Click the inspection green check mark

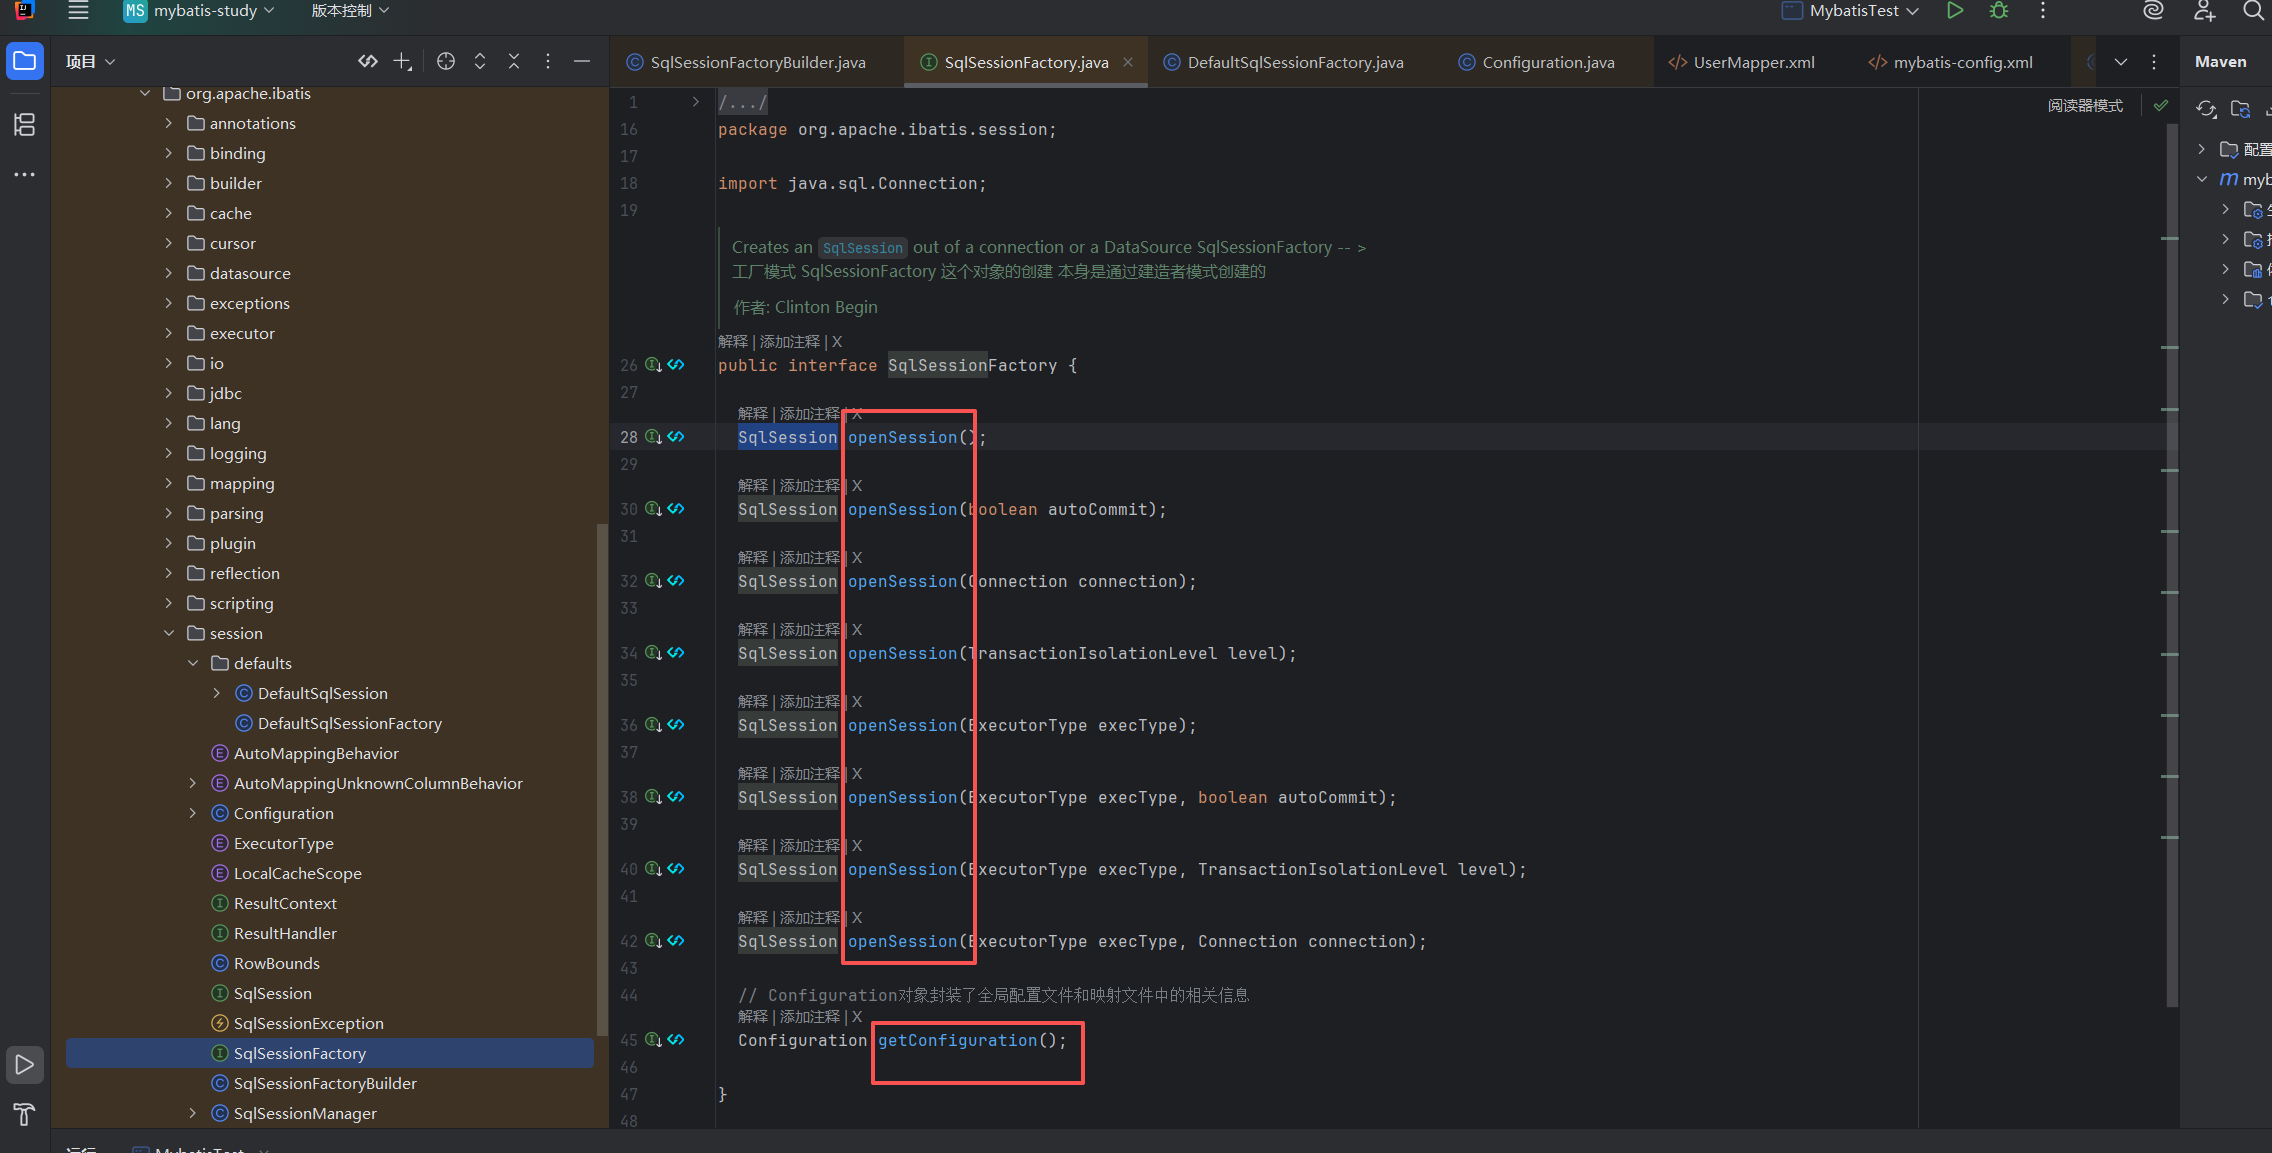(x=2161, y=105)
